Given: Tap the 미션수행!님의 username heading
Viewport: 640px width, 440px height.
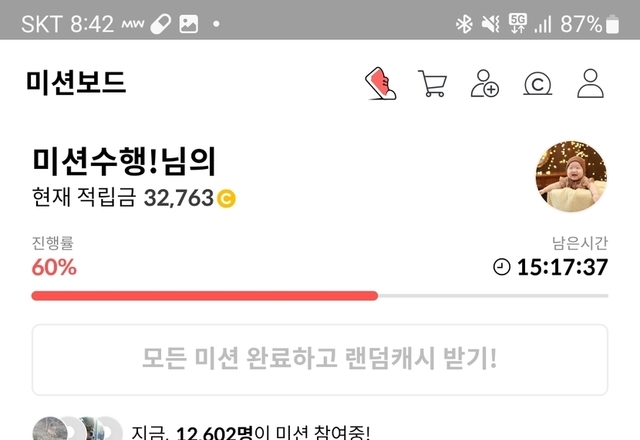Looking at the screenshot, I should click(x=124, y=162).
